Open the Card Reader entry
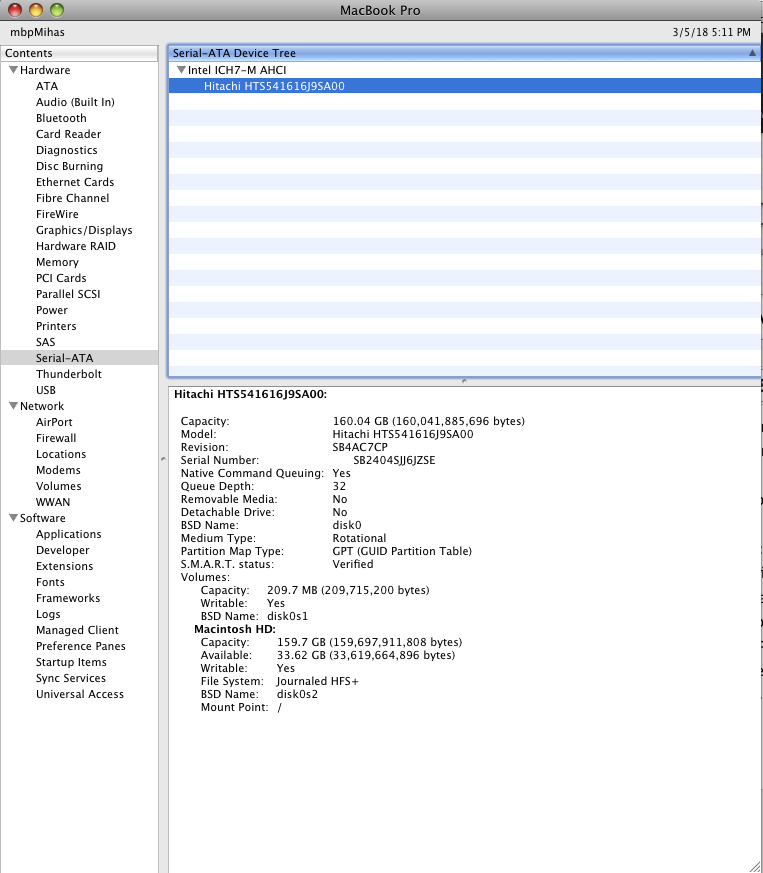Screen dimensions: 763x873 pyautogui.click(x=69, y=134)
